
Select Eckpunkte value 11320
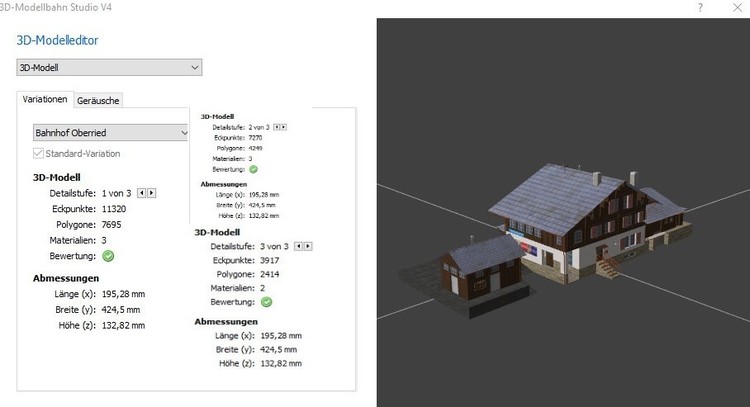(x=114, y=209)
